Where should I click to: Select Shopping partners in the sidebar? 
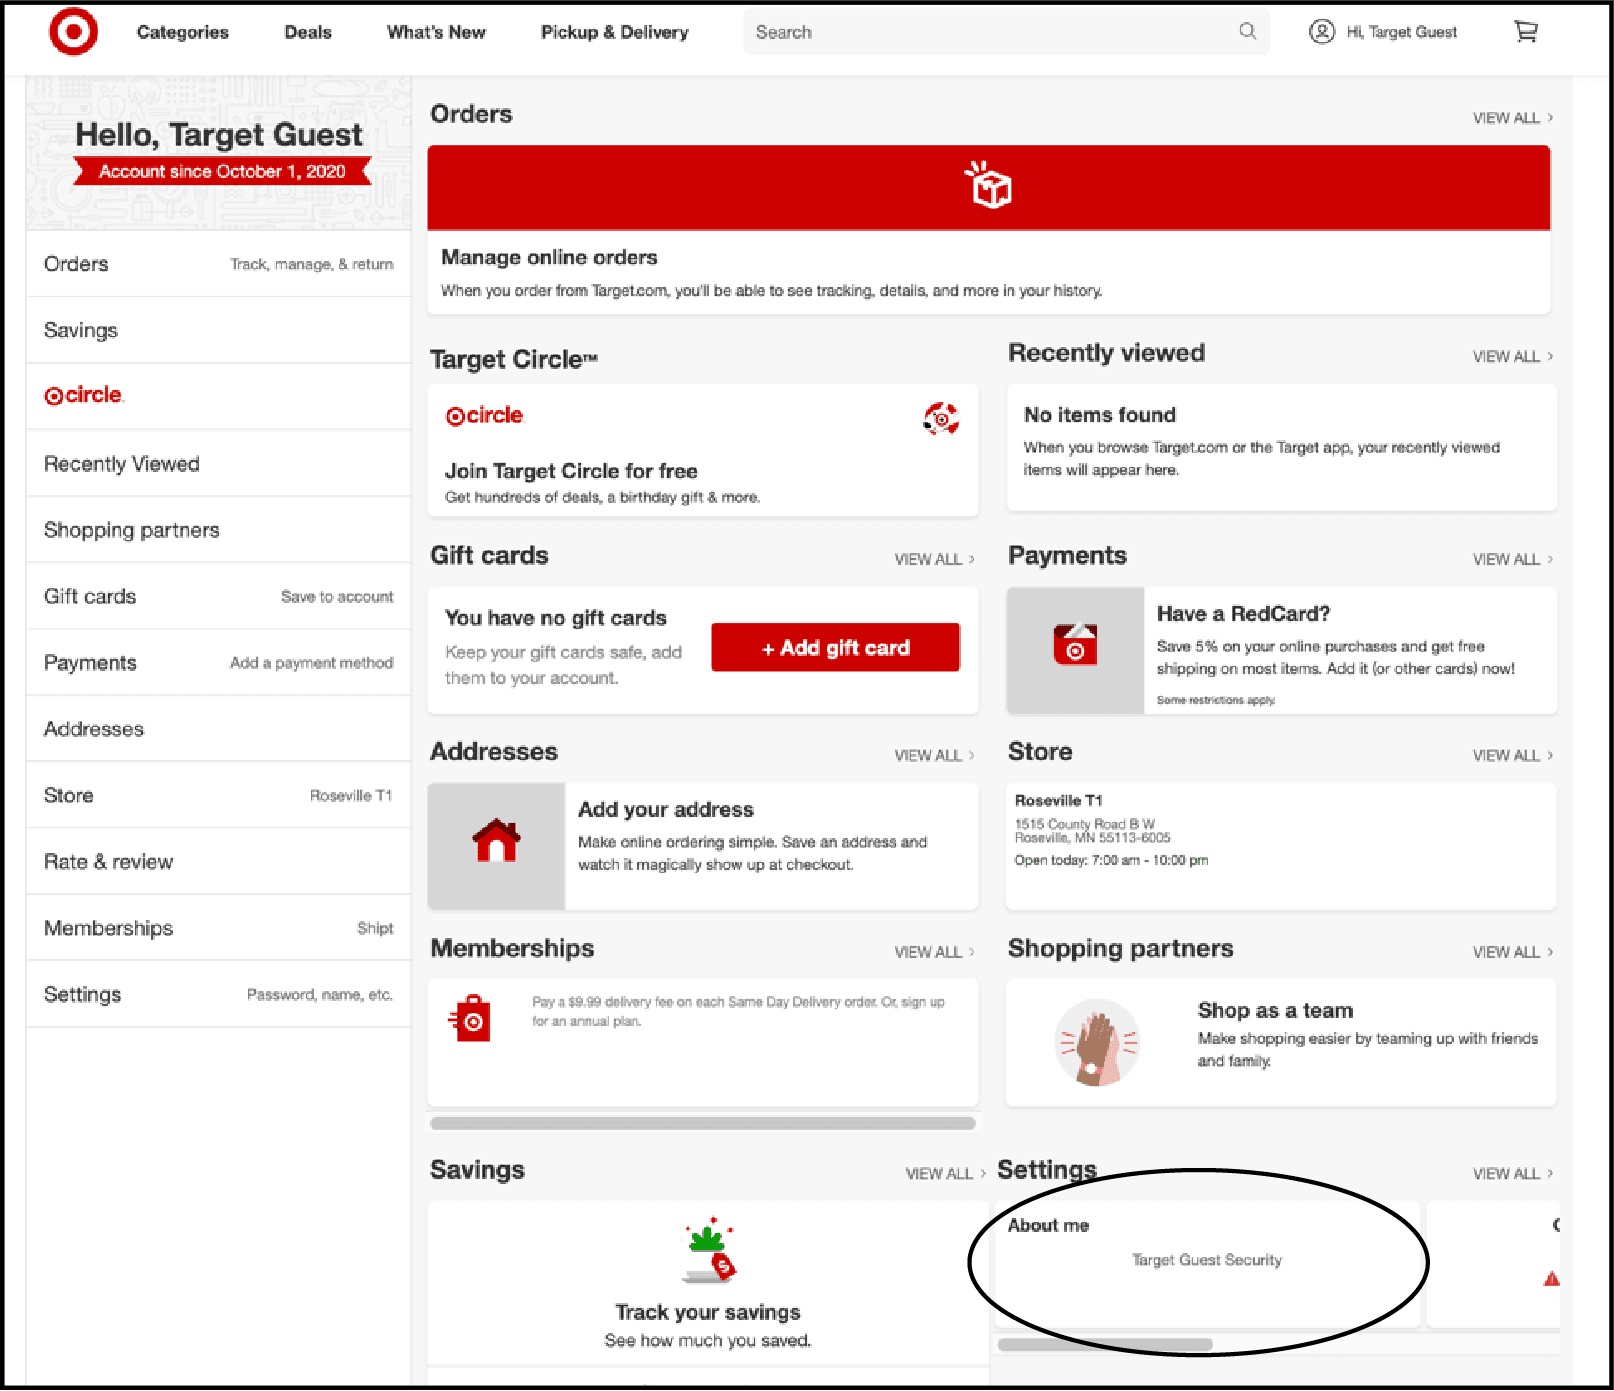point(219,530)
